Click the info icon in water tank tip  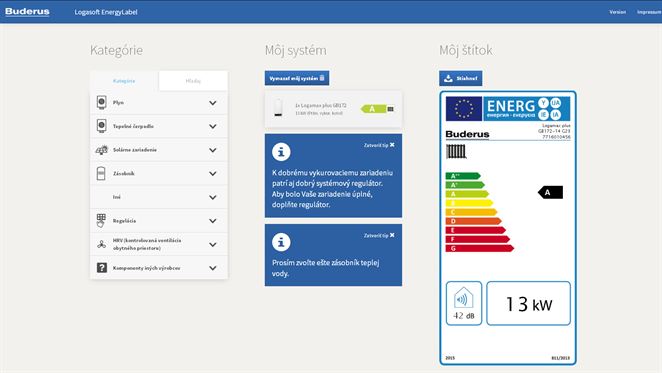pyautogui.click(x=281, y=242)
